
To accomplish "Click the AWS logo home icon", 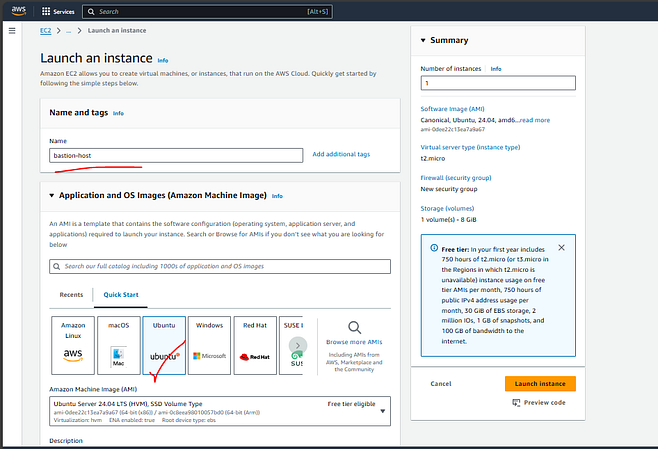I will coord(19,11).
